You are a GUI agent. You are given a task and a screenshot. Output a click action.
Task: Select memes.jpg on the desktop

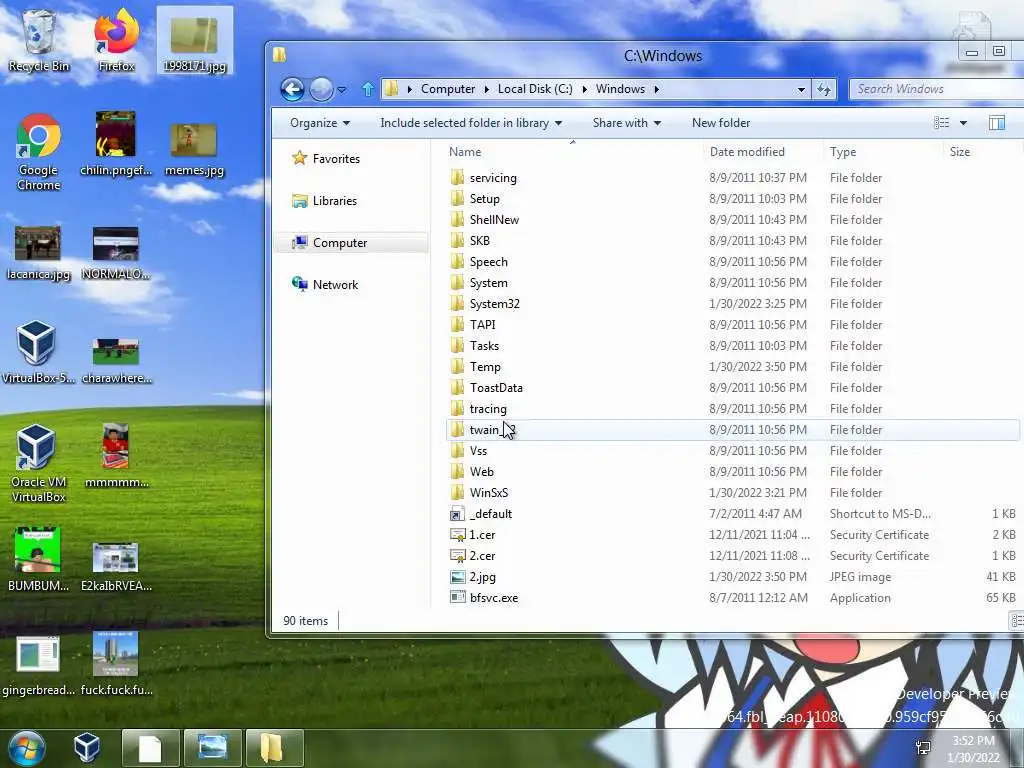pyautogui.click(x=195, y=151)
